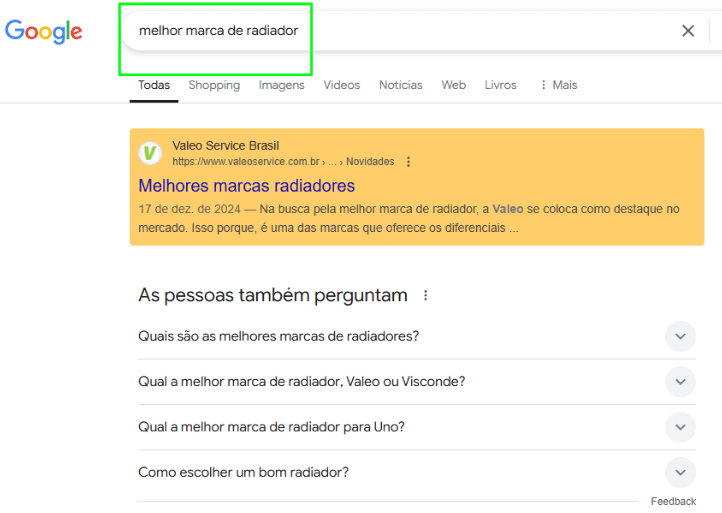Switch to the Shopping tab

pyautogui.click(x=214, y=85)
